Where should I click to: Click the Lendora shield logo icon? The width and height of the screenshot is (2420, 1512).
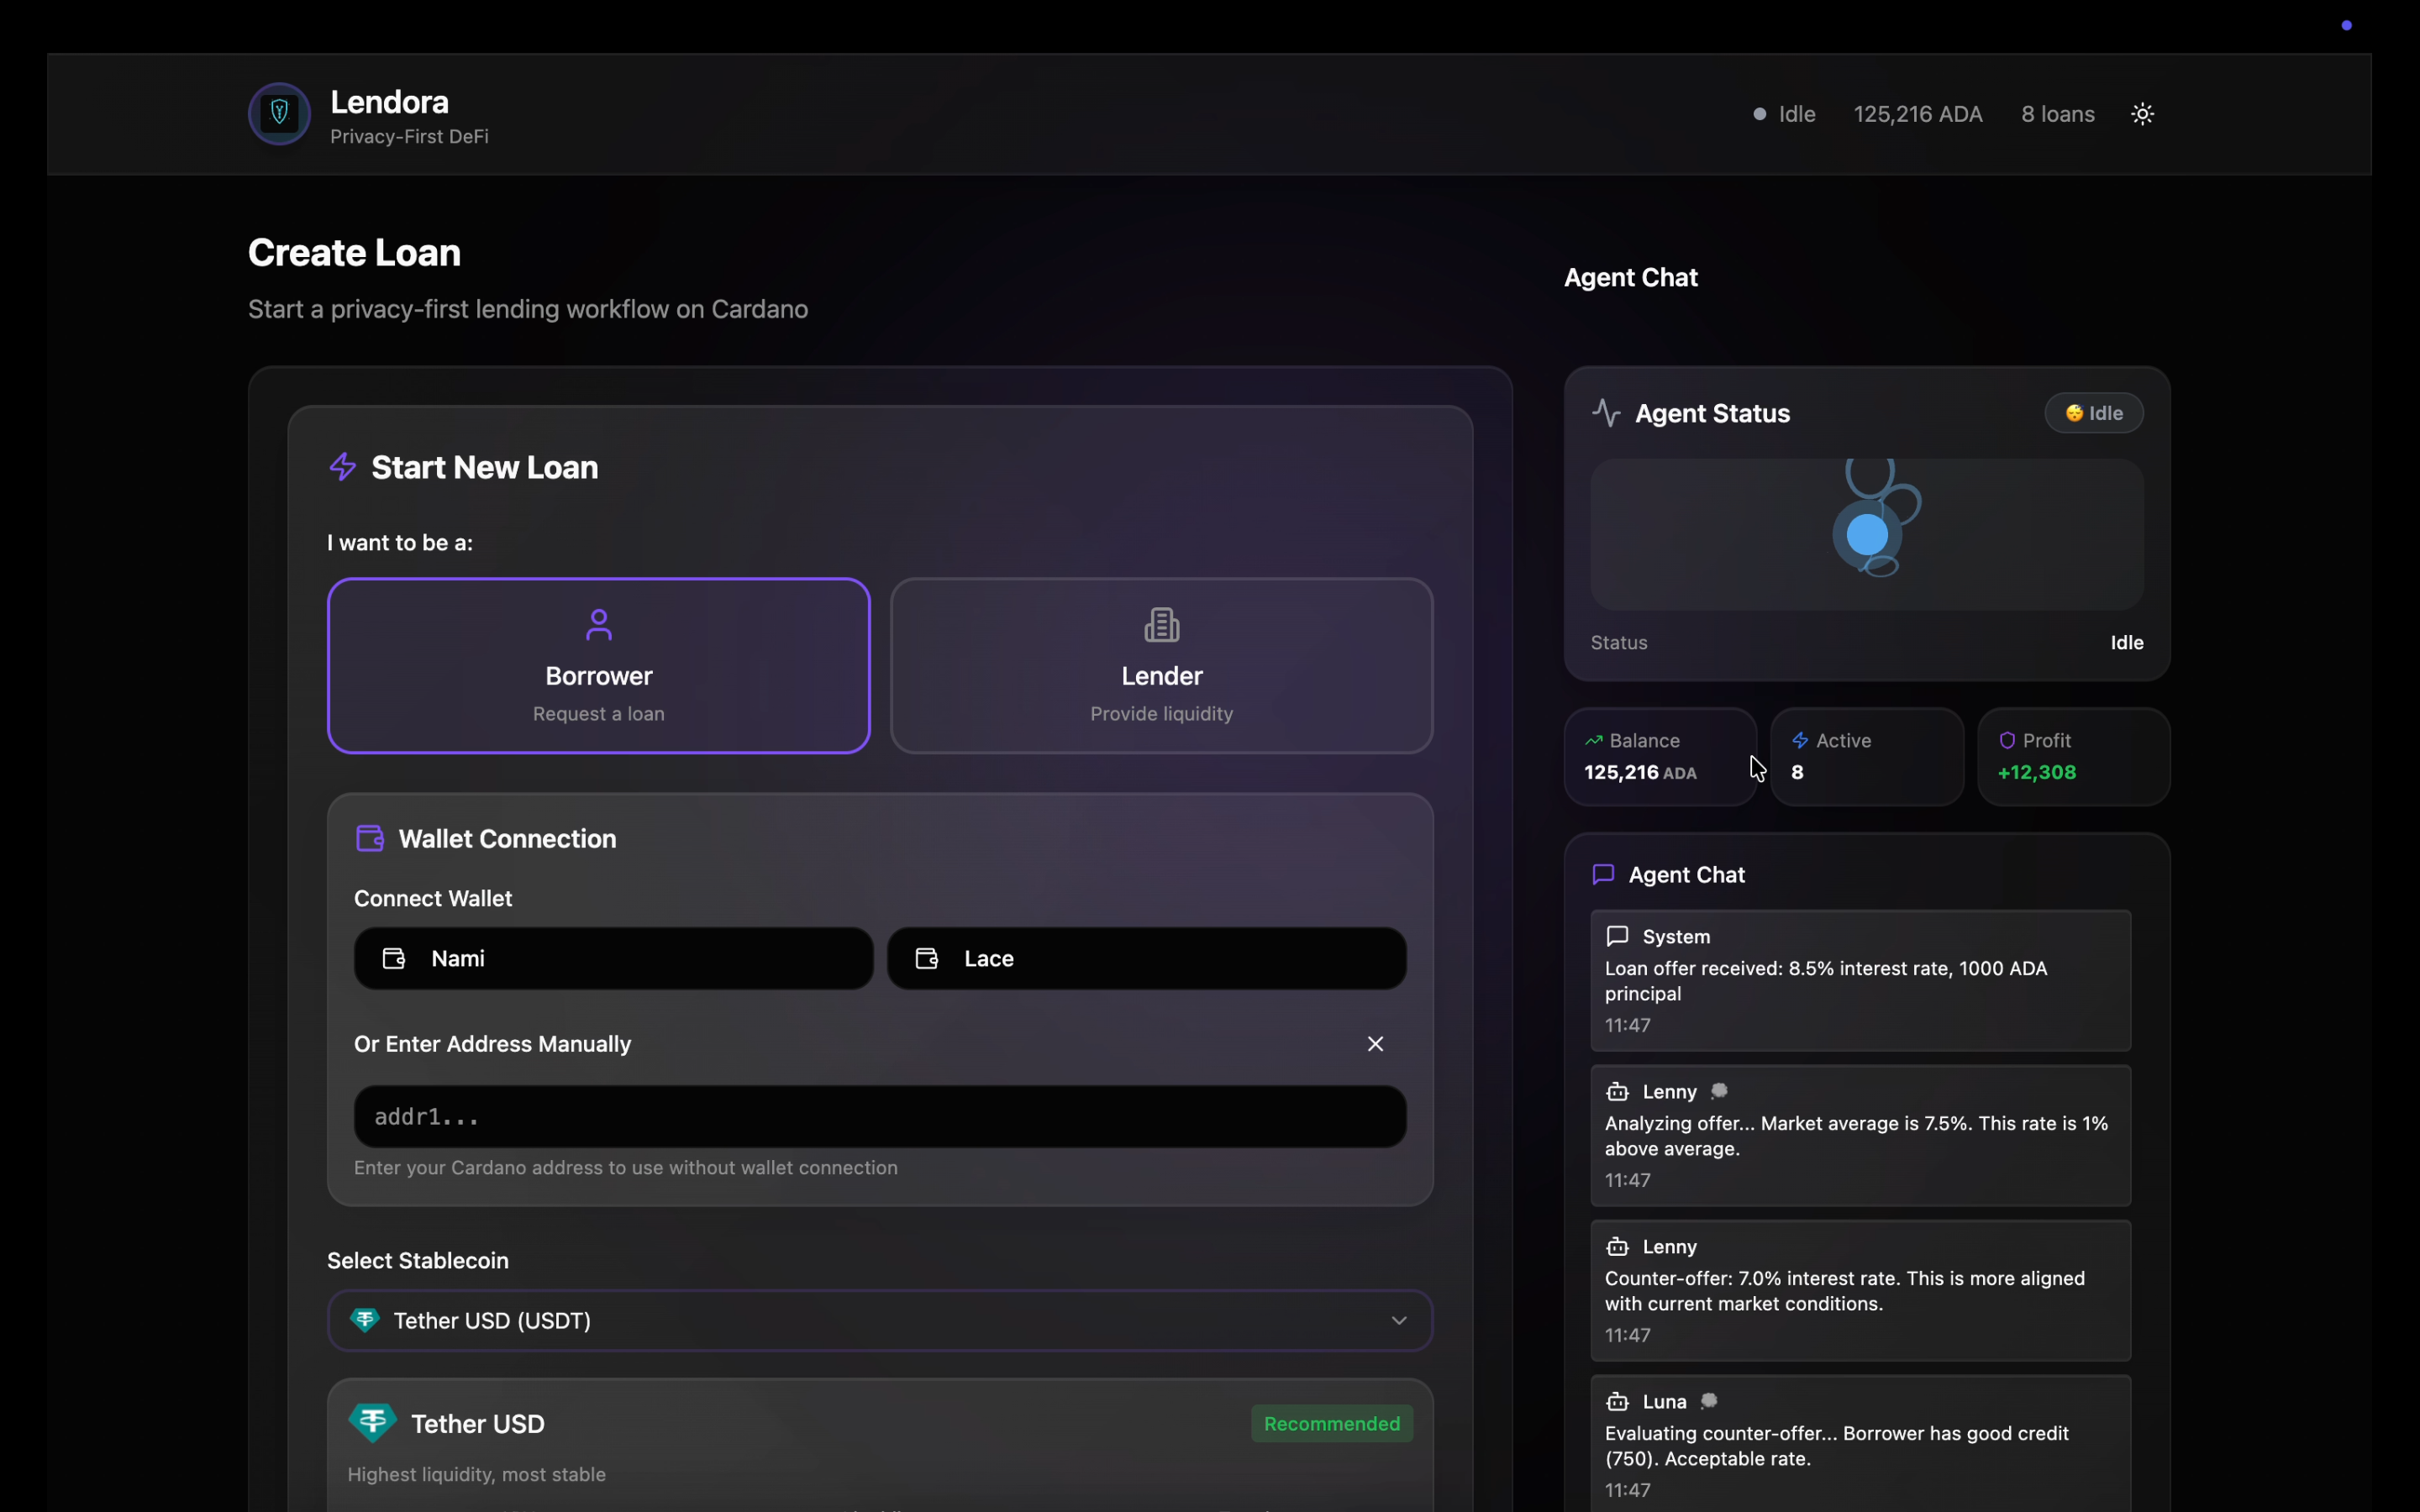tap(279, 113)
